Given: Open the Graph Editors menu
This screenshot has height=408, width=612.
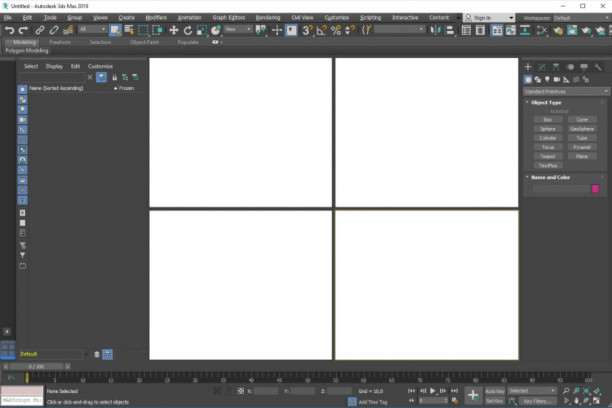Looking at the screenshot, I should point(229,18).
